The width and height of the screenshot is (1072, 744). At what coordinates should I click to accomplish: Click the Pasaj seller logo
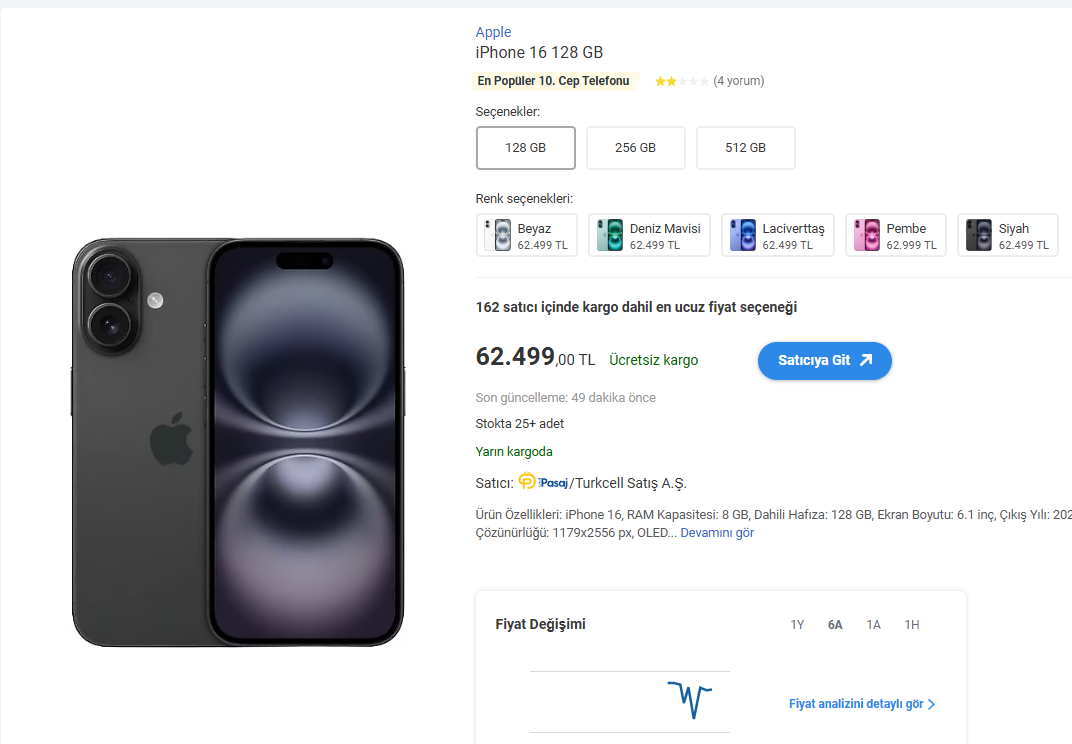click(543, 482)
